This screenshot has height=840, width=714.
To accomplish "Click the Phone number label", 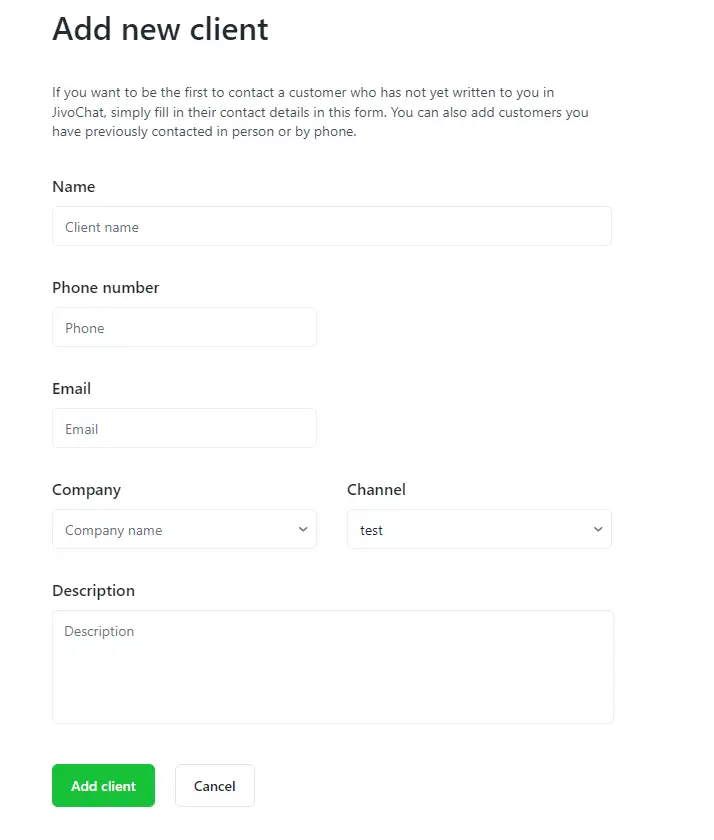I will point(105,288).
